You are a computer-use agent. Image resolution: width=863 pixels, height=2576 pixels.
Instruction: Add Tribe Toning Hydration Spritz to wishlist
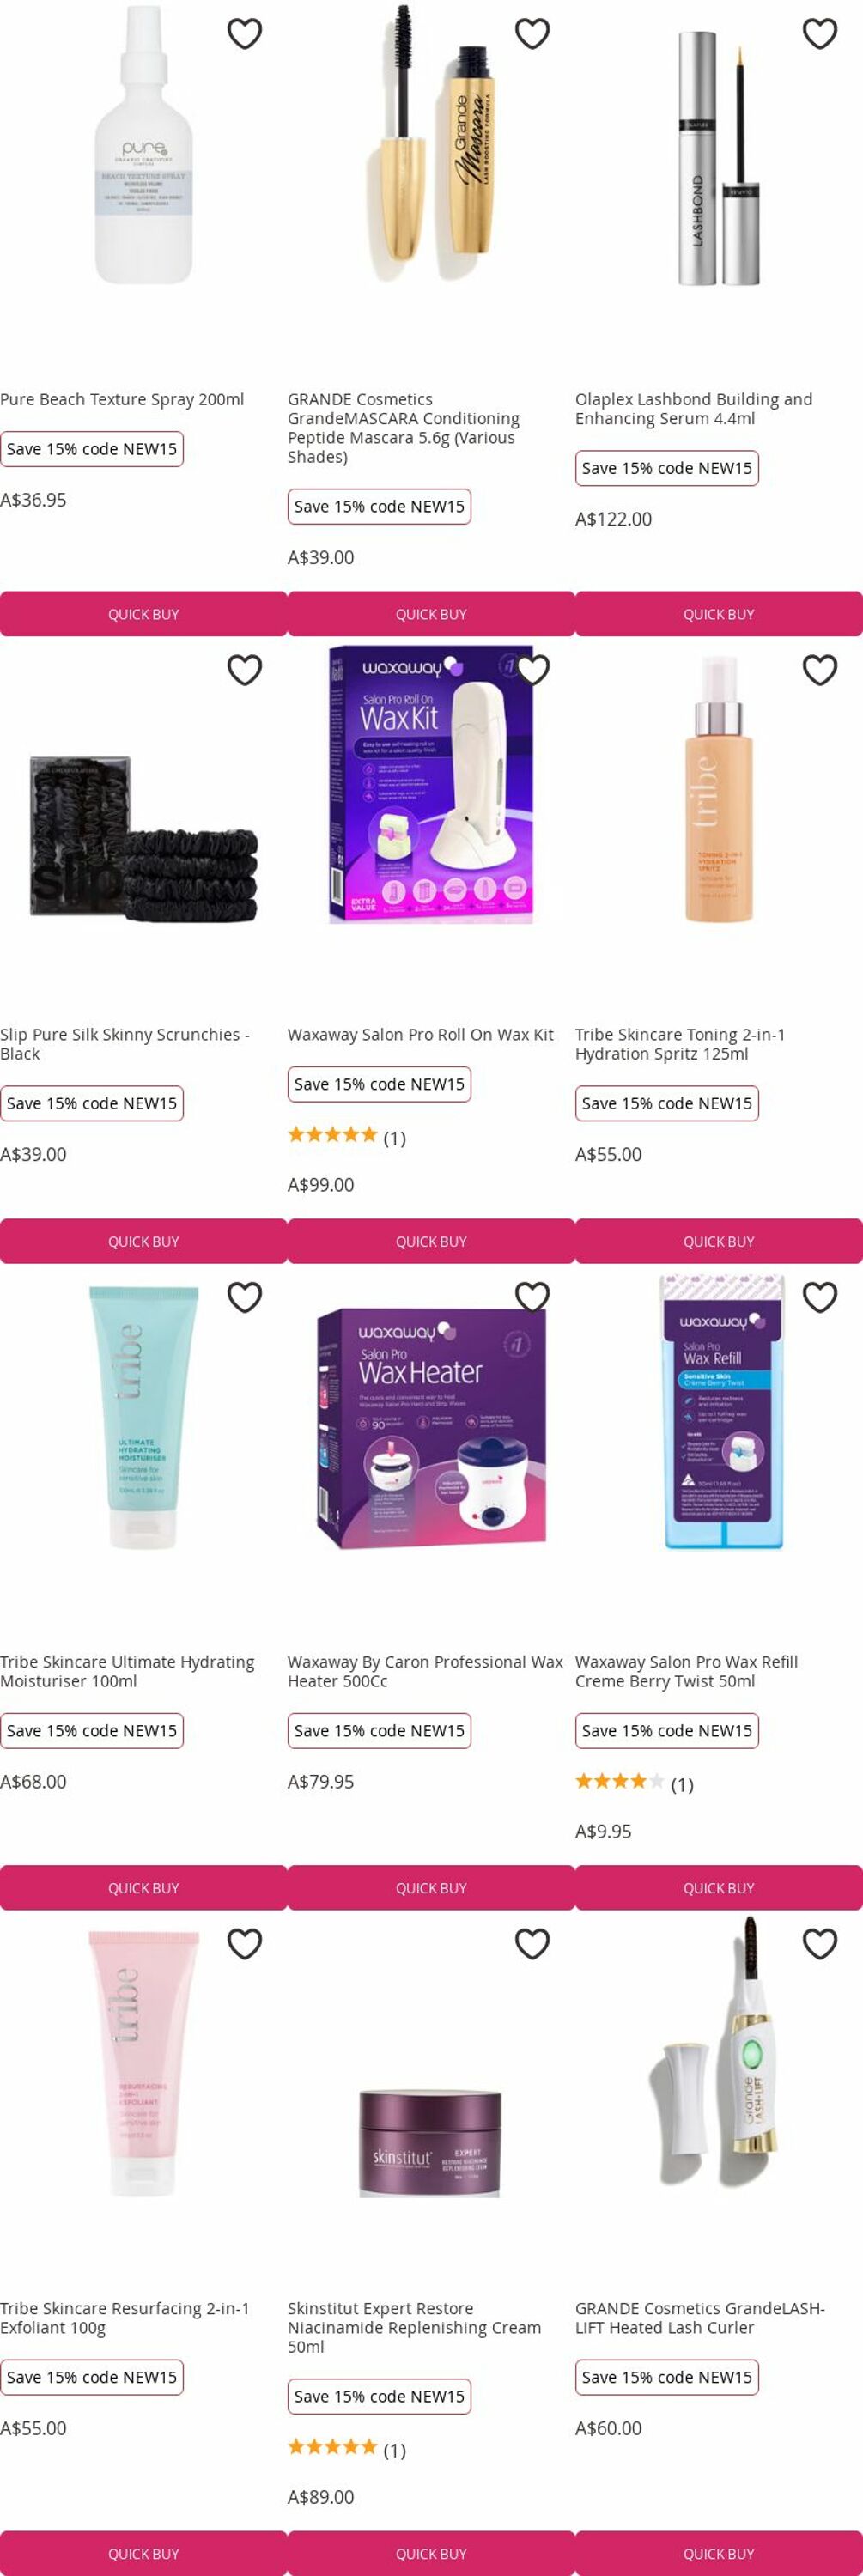point(820,670)
